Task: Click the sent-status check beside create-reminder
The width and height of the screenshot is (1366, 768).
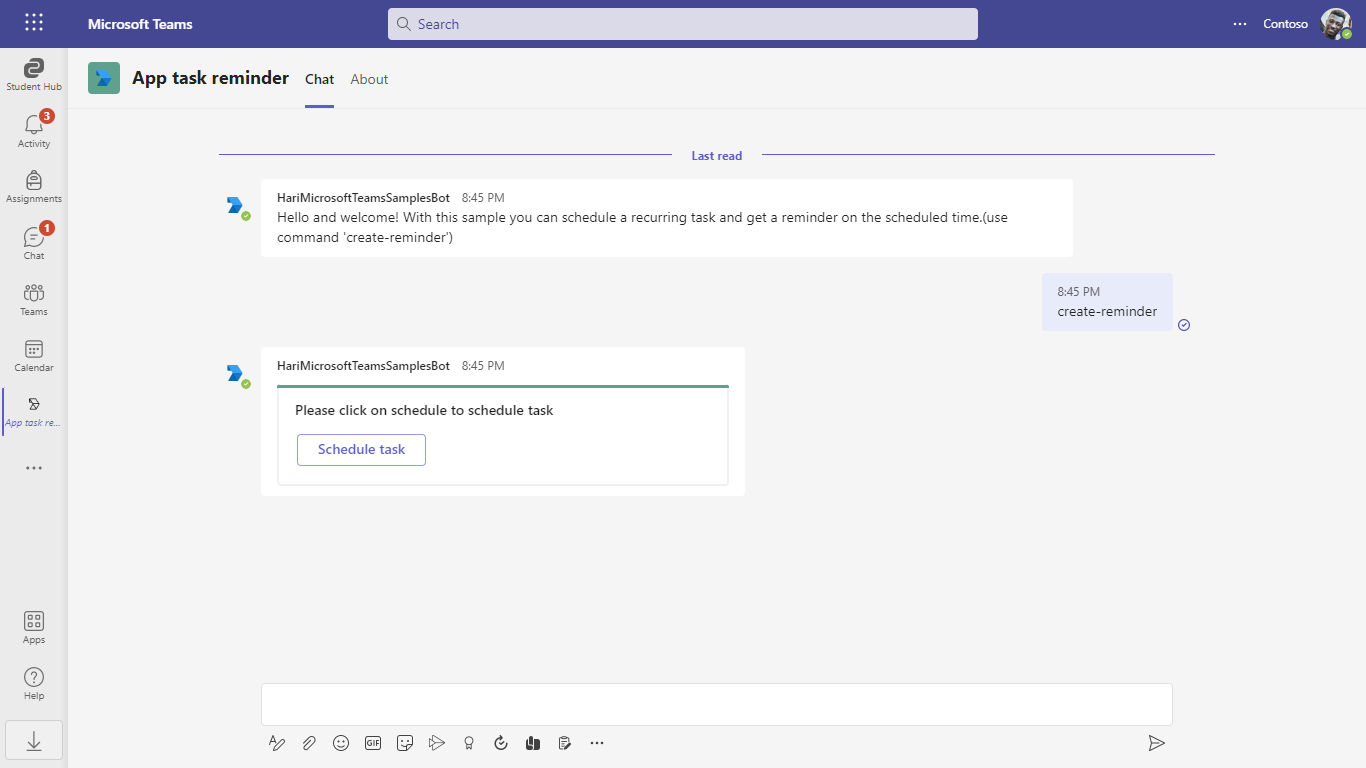Action: coord(1184,325)
